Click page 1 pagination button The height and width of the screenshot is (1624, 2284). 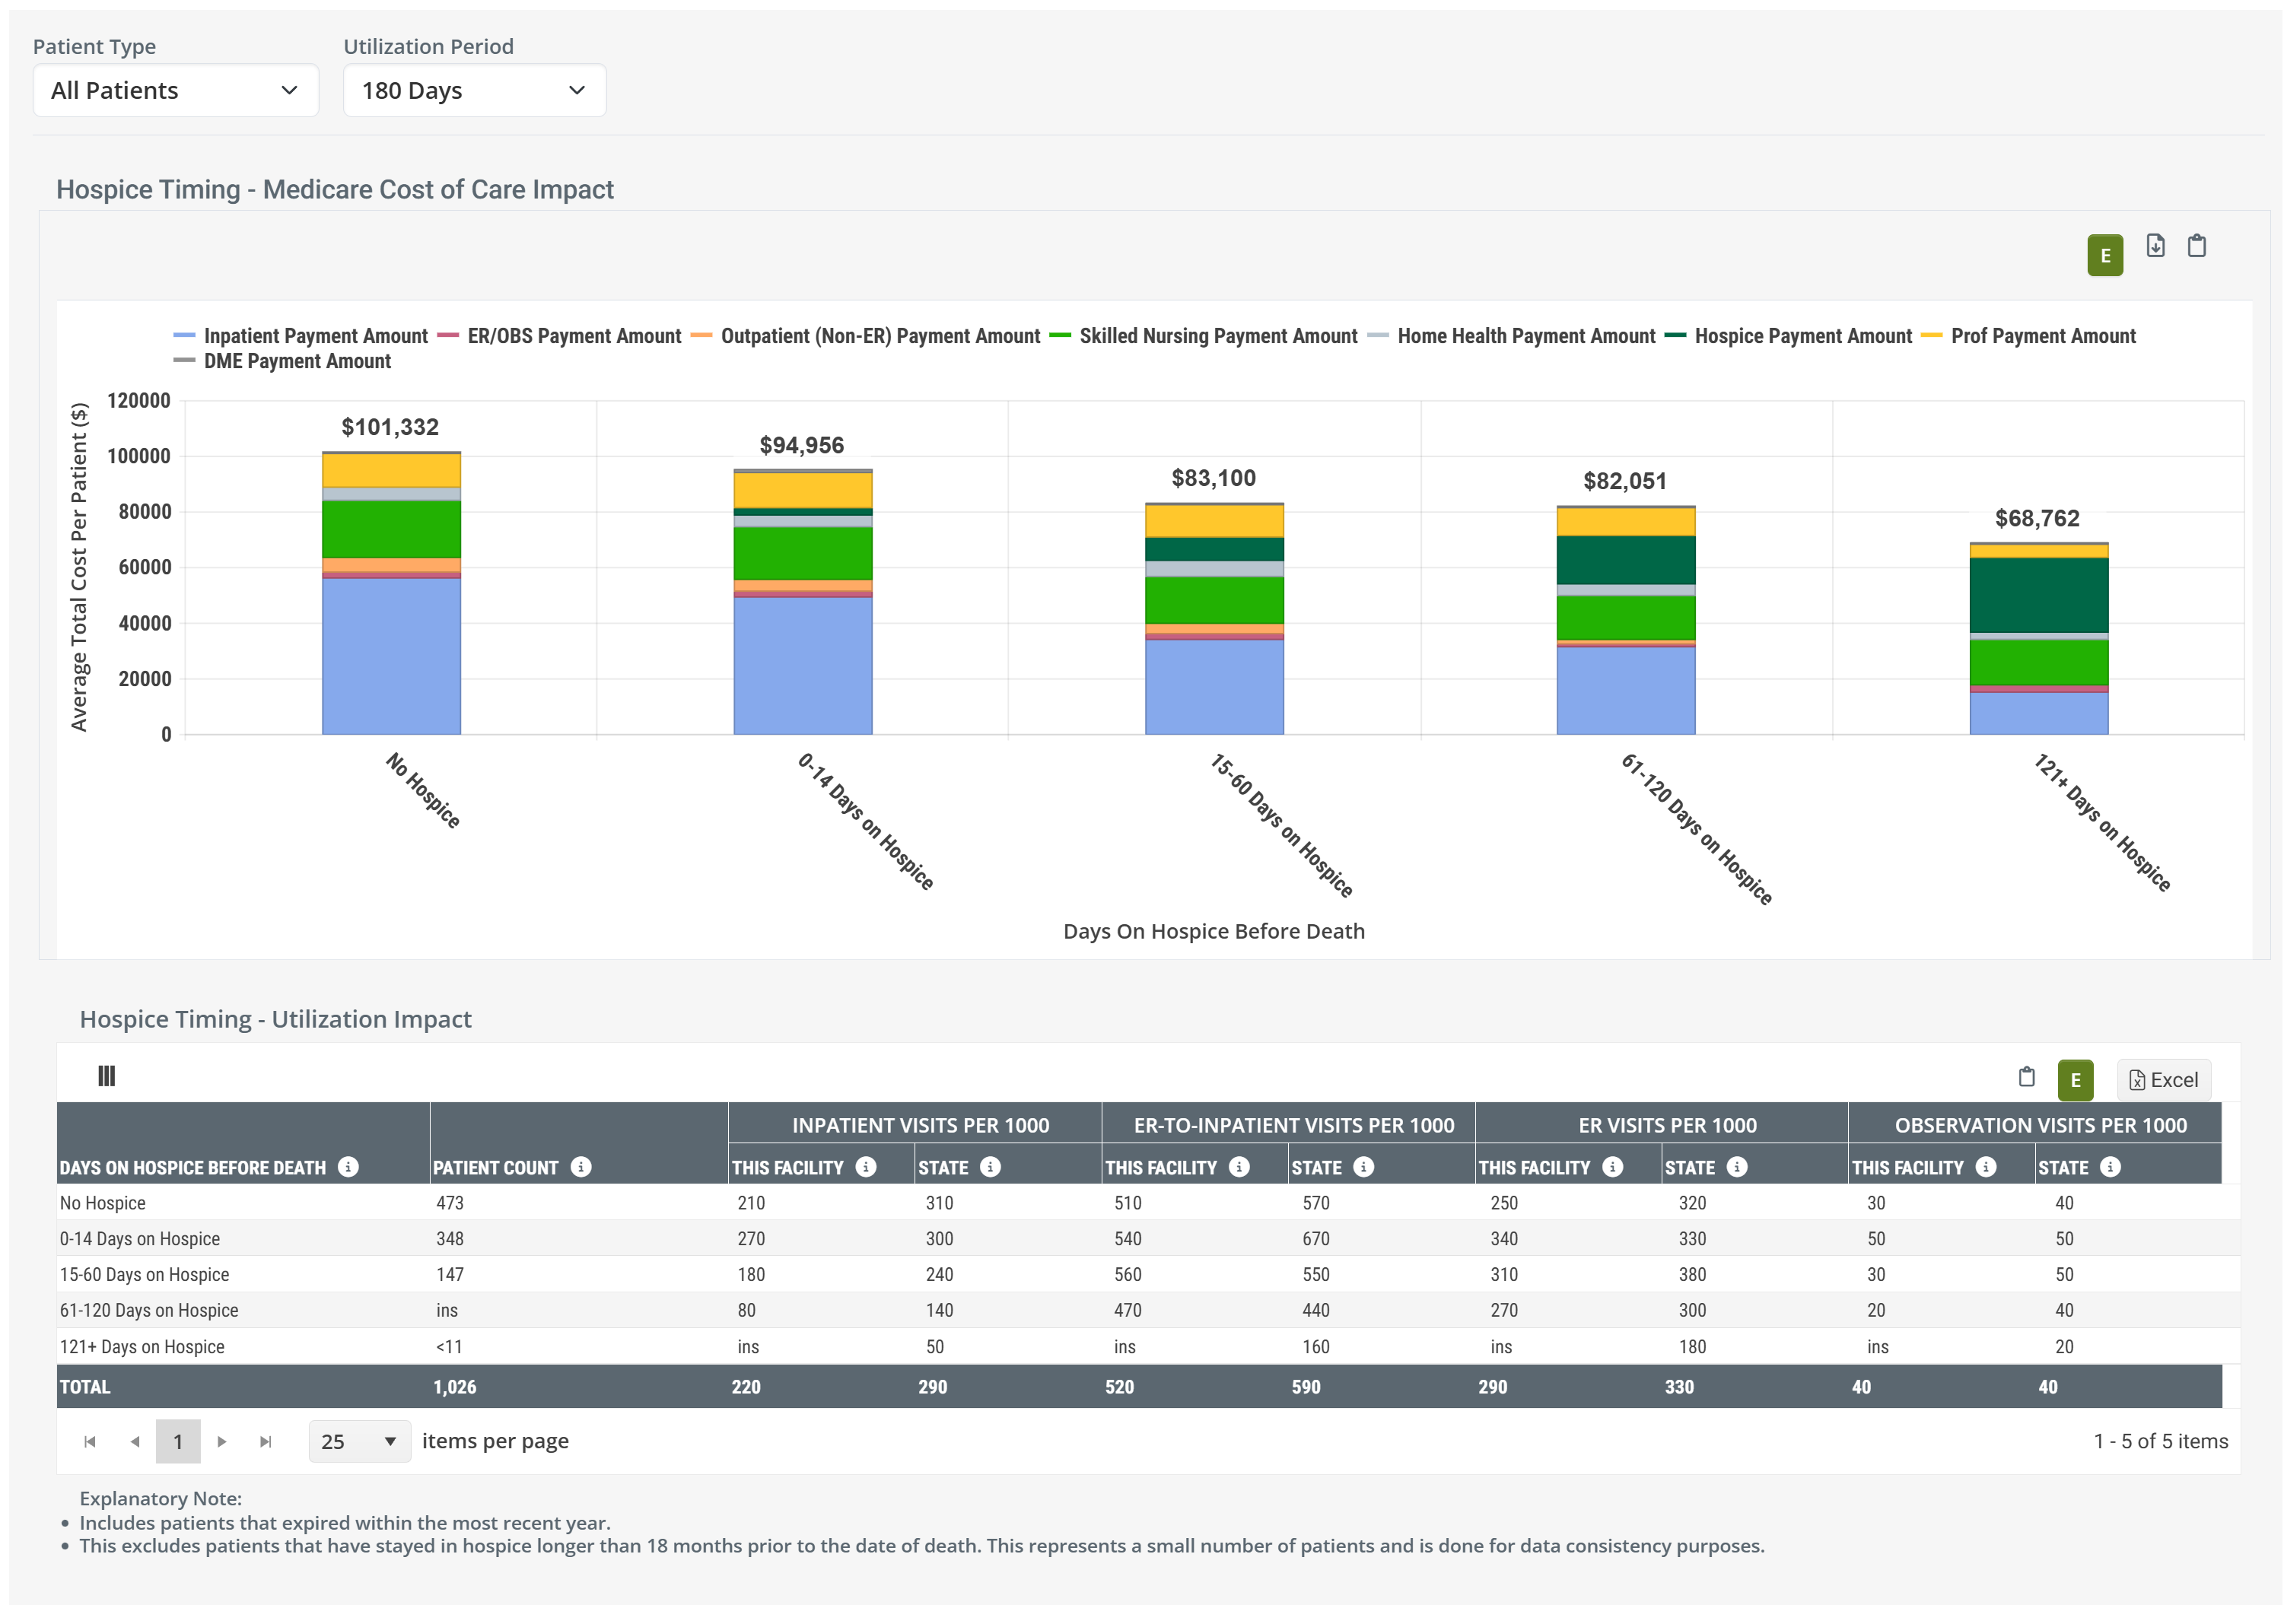click(x=178, y=1441)
